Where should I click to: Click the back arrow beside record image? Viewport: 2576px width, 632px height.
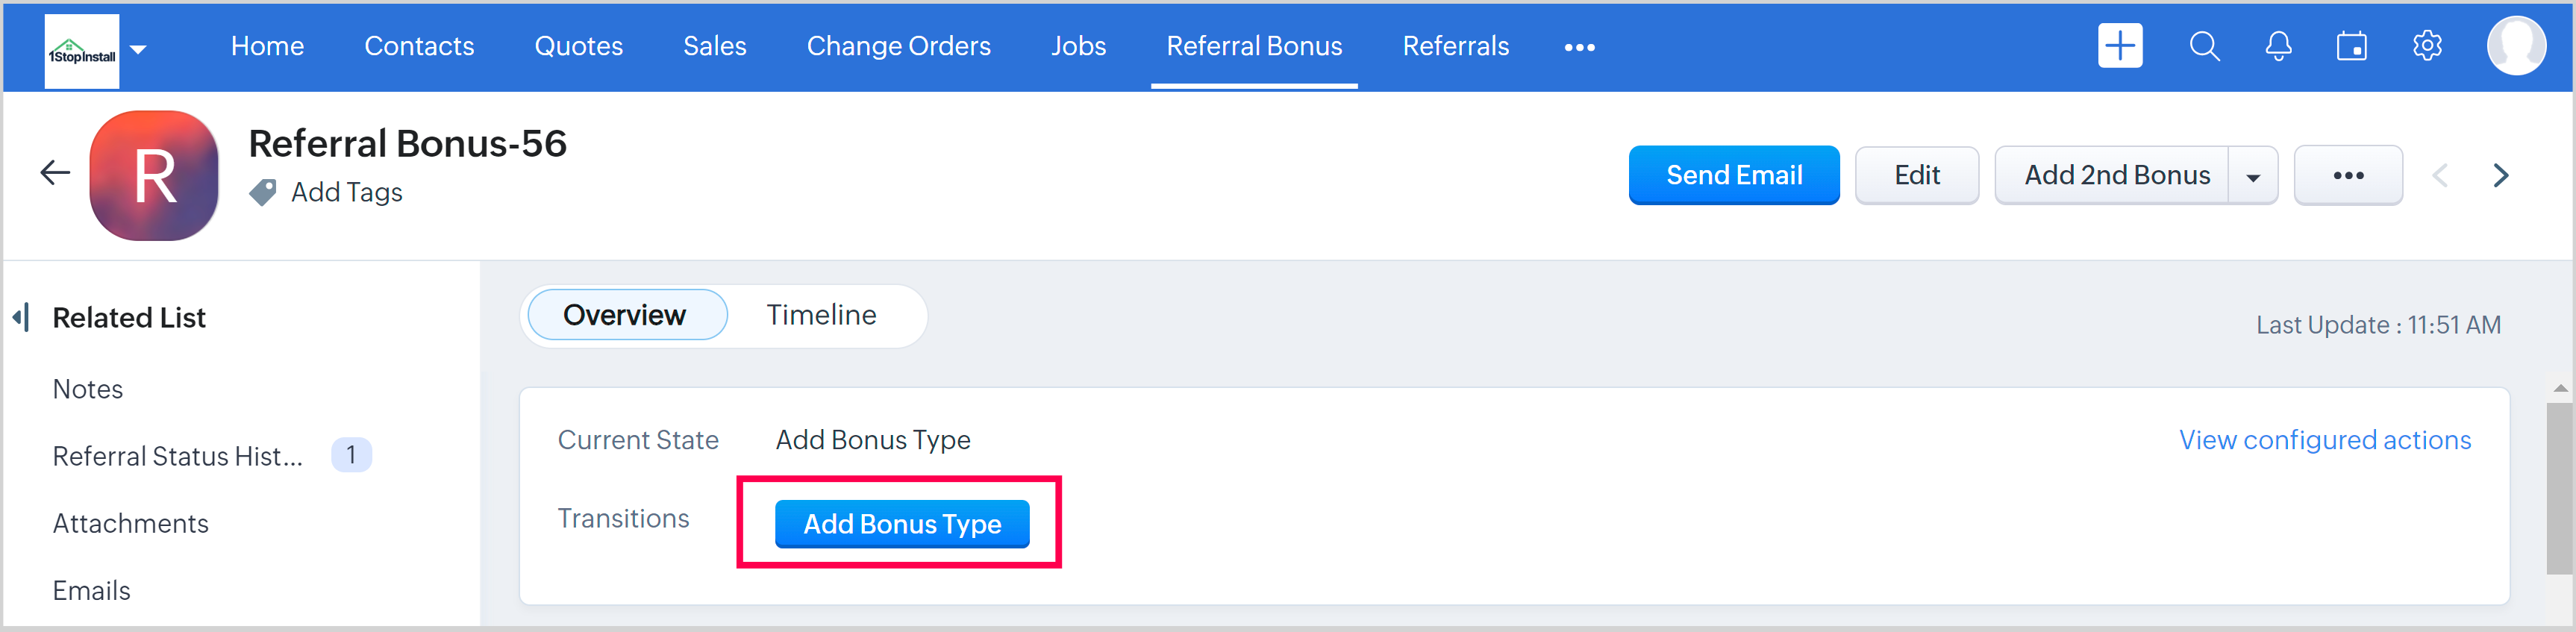tap(55, 173)
